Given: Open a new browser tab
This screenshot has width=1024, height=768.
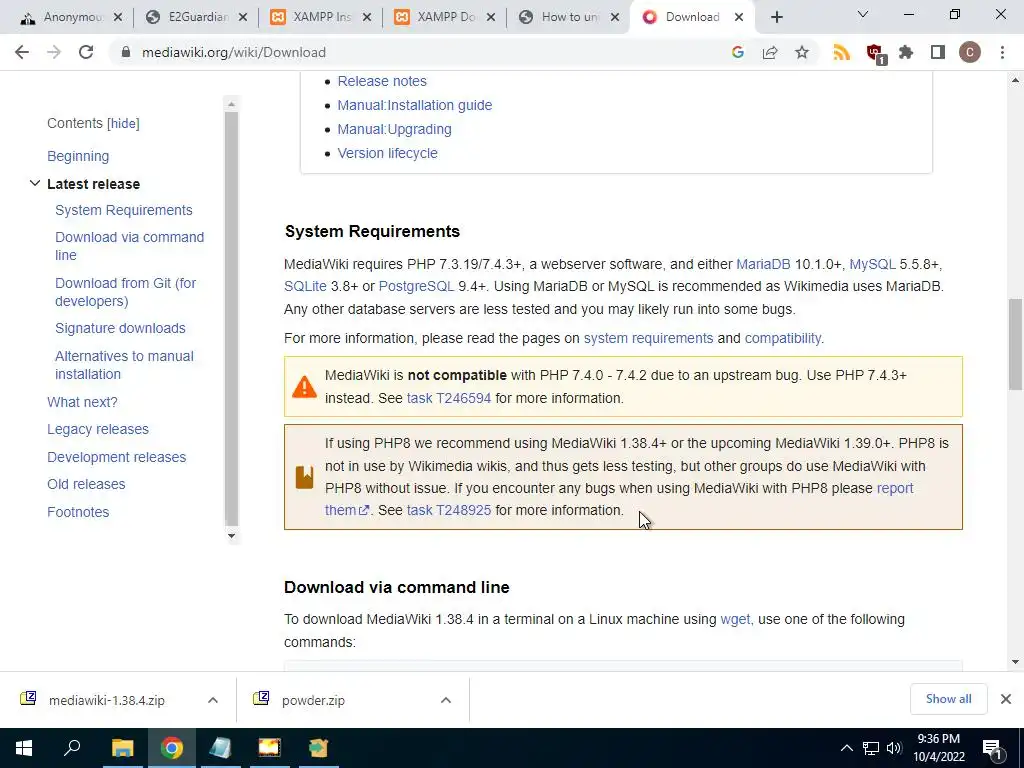Looking at the screenshot, I should tap(776, 17).
